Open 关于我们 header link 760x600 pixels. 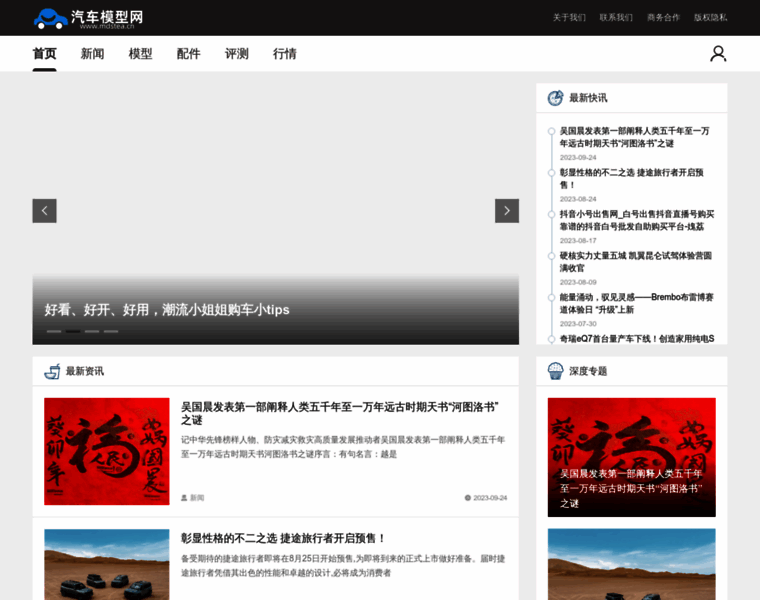click(x=570, y=17)
